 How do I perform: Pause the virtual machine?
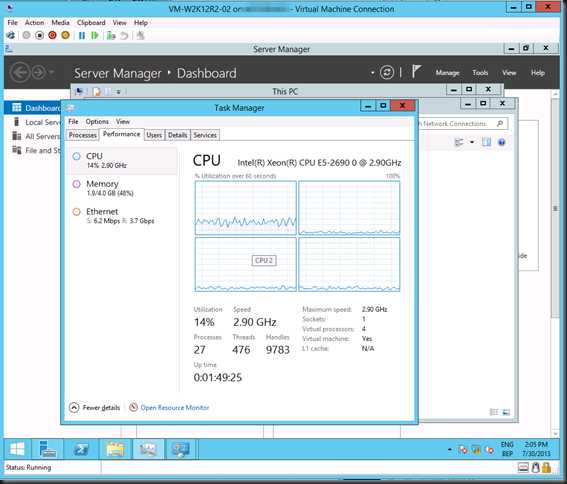[x=82, y=35]
